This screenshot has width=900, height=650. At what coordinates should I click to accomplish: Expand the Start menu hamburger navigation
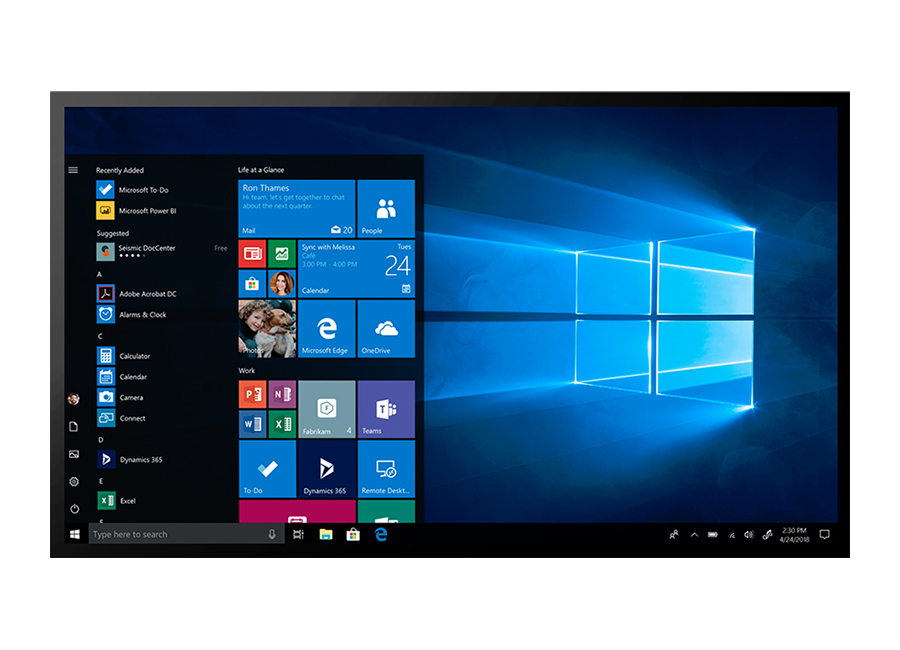[x=73, y=169]
